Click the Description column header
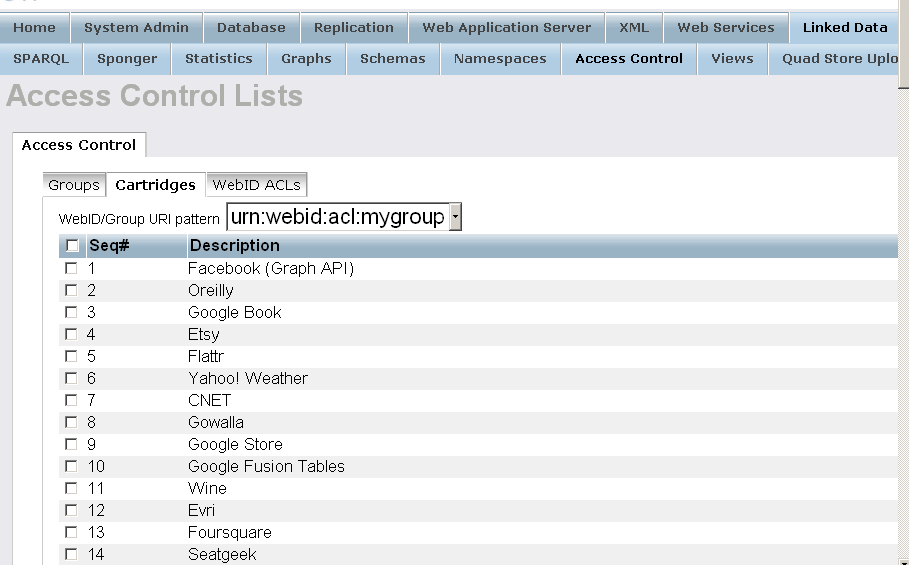909x565 pixels. (x=235, y=246)
